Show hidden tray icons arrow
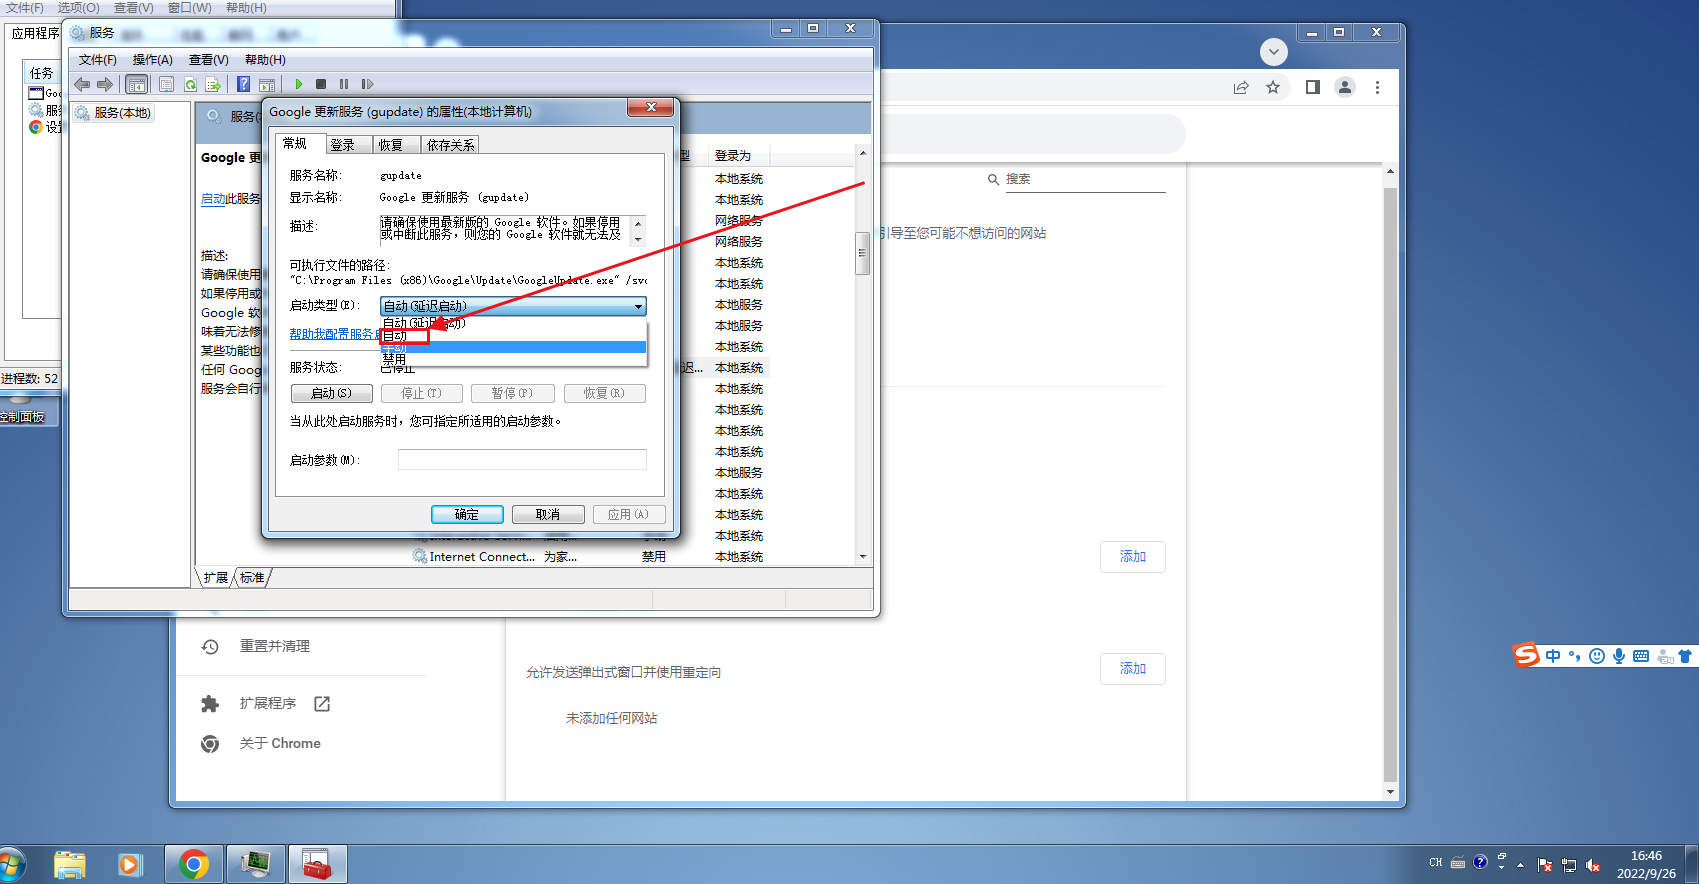 (x=1520, y=865)
